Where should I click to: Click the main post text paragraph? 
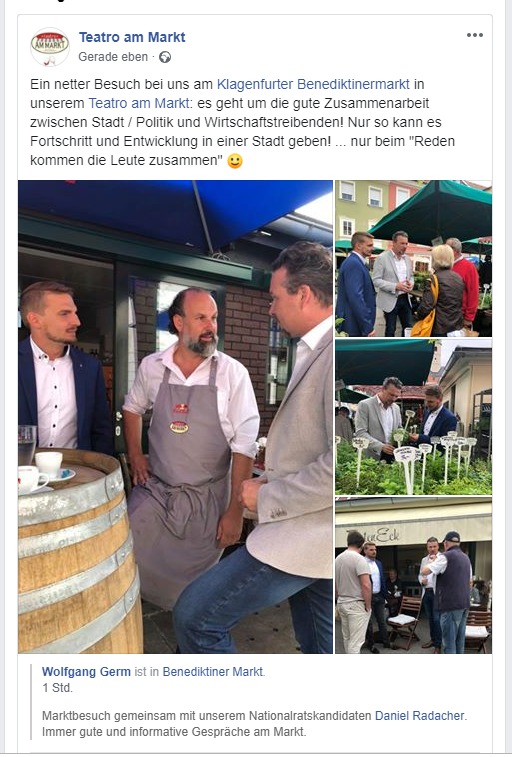242,122
